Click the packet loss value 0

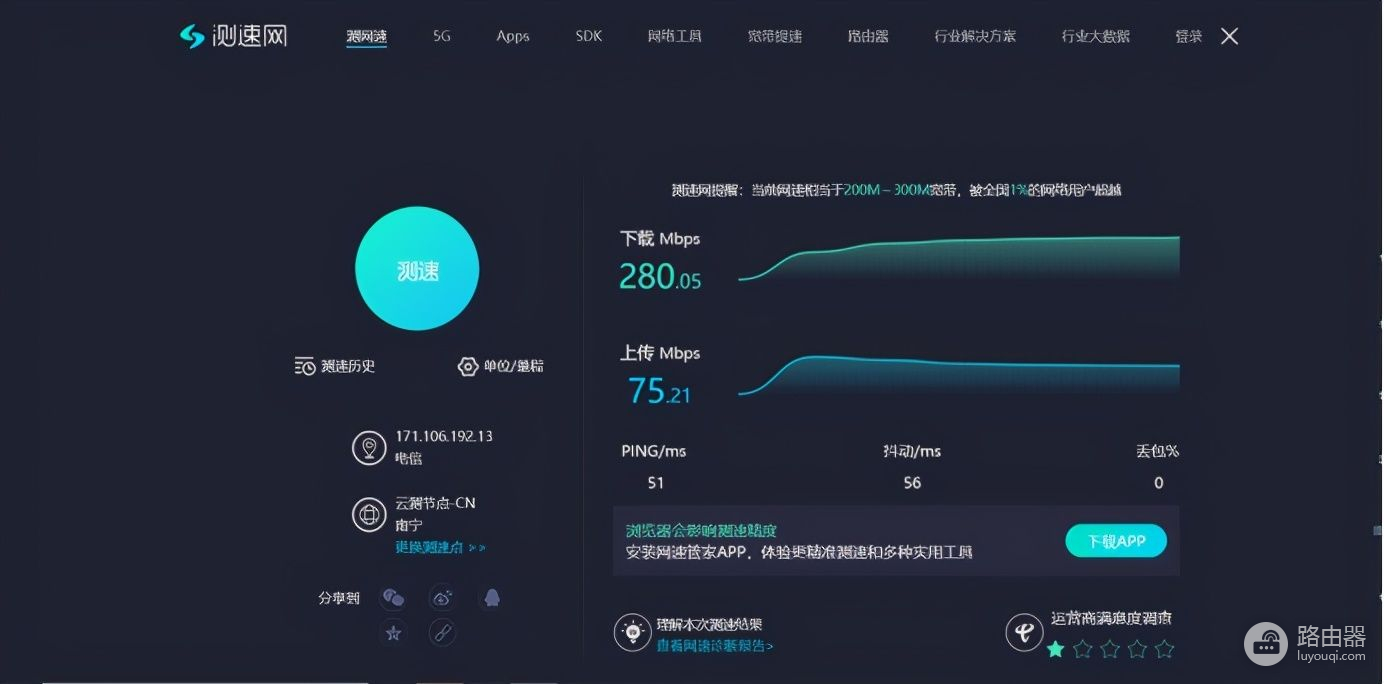tap(1159, 483)
